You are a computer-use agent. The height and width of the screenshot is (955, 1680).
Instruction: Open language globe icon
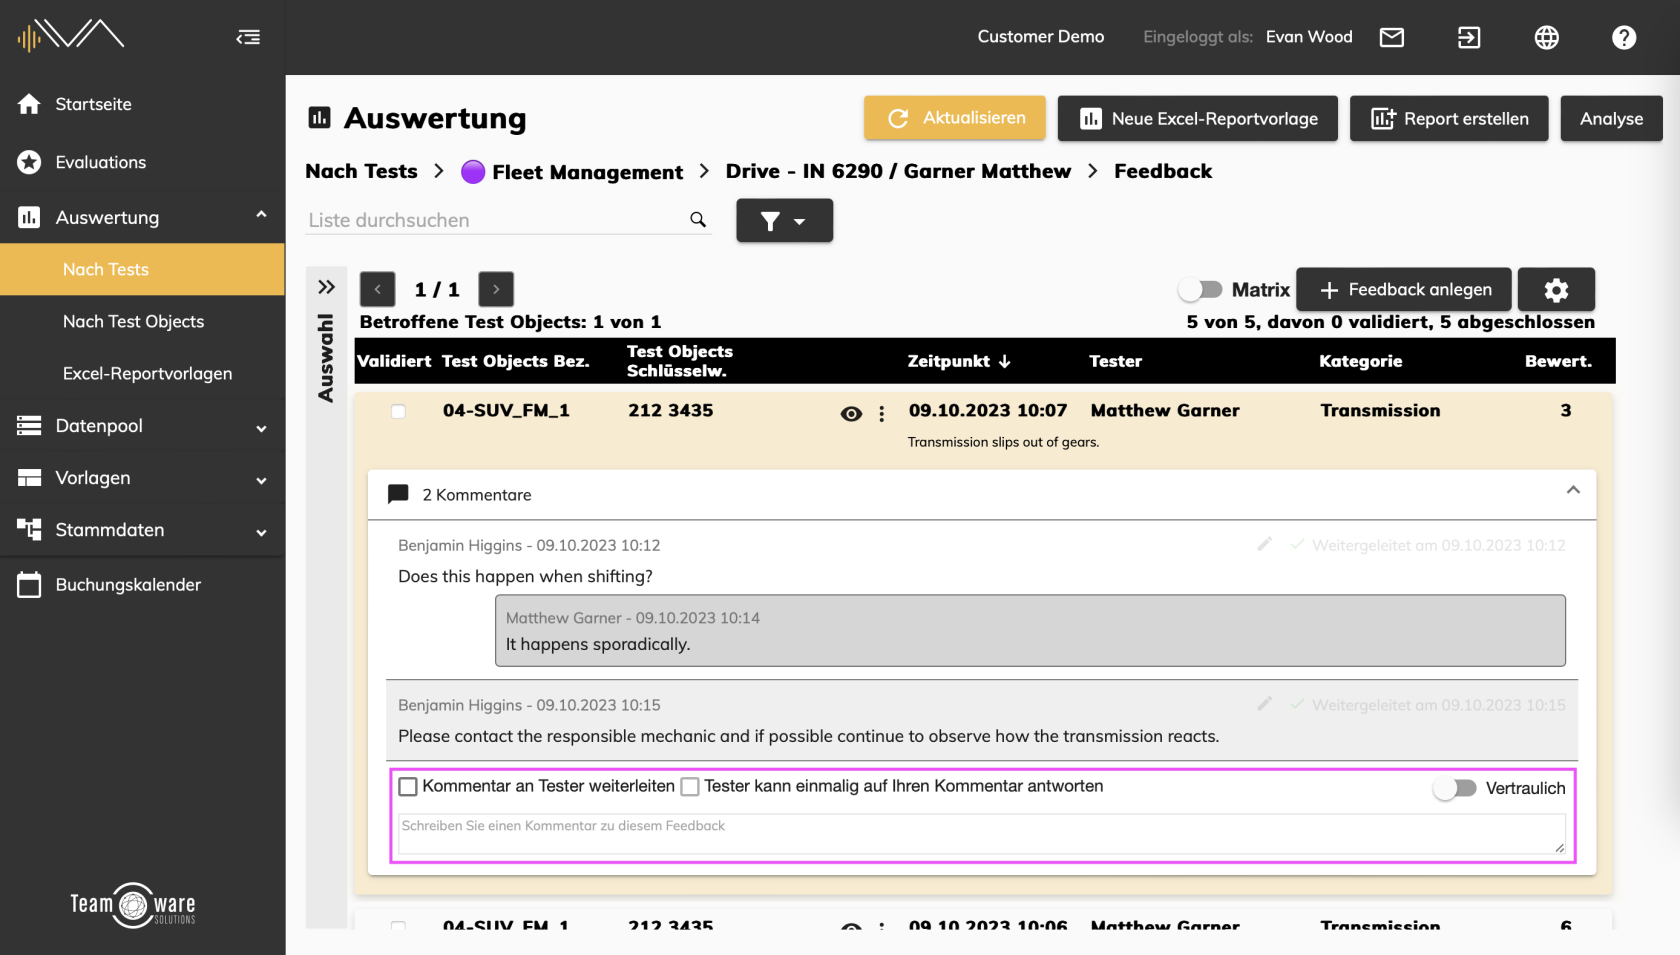pyautogui.click(x=1547, y=38)
